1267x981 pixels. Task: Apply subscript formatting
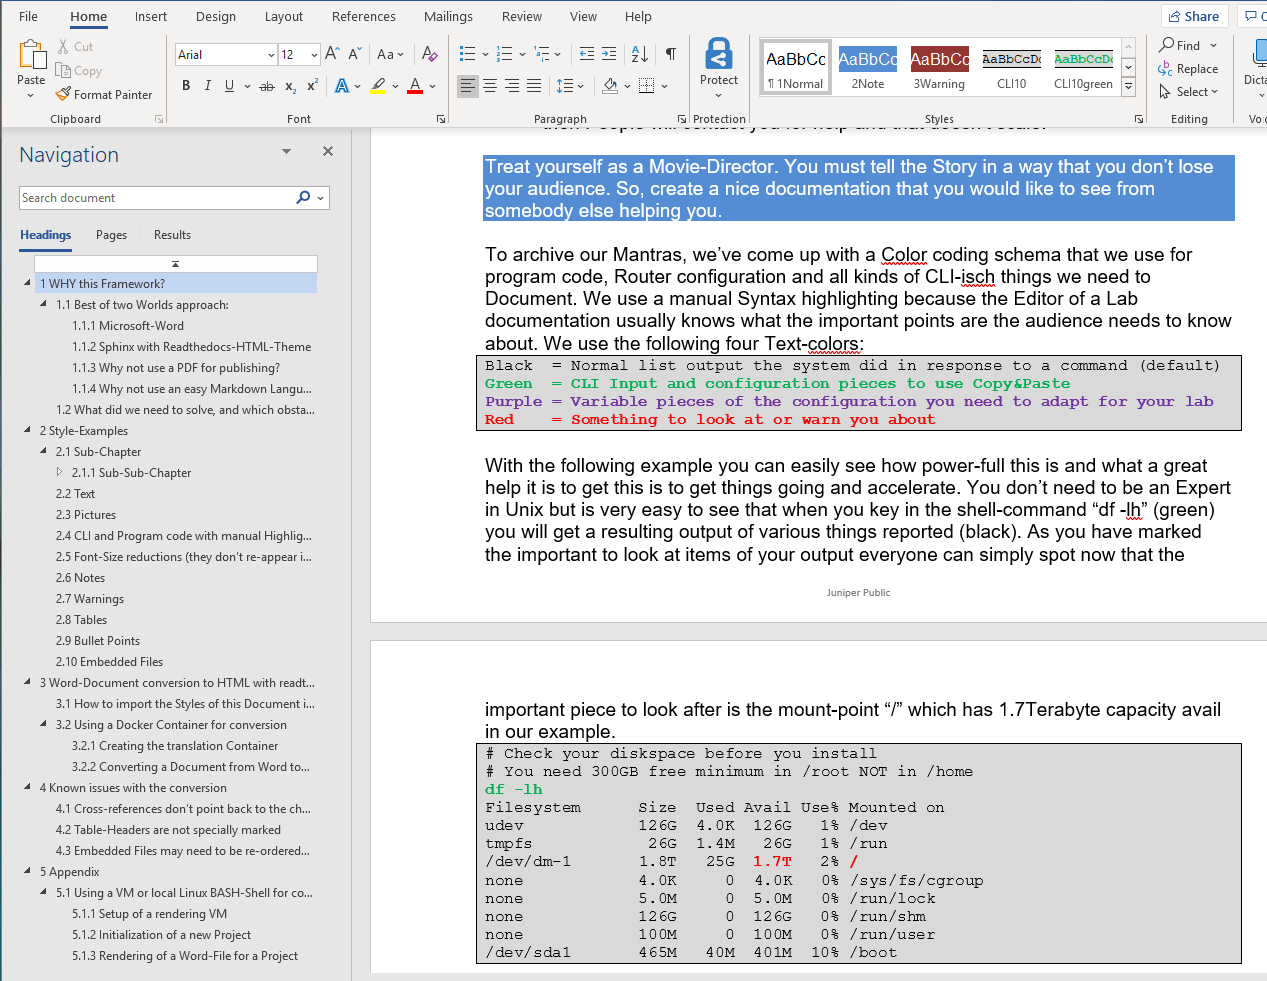(x=290, y=86)
